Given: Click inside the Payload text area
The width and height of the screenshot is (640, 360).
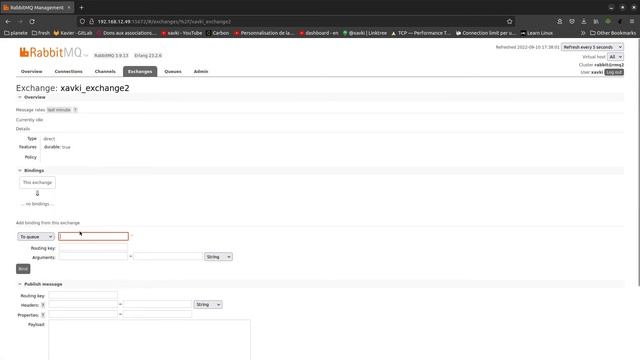Looking at the screenshot, I should pyautogui.click(x=149, y=340).
